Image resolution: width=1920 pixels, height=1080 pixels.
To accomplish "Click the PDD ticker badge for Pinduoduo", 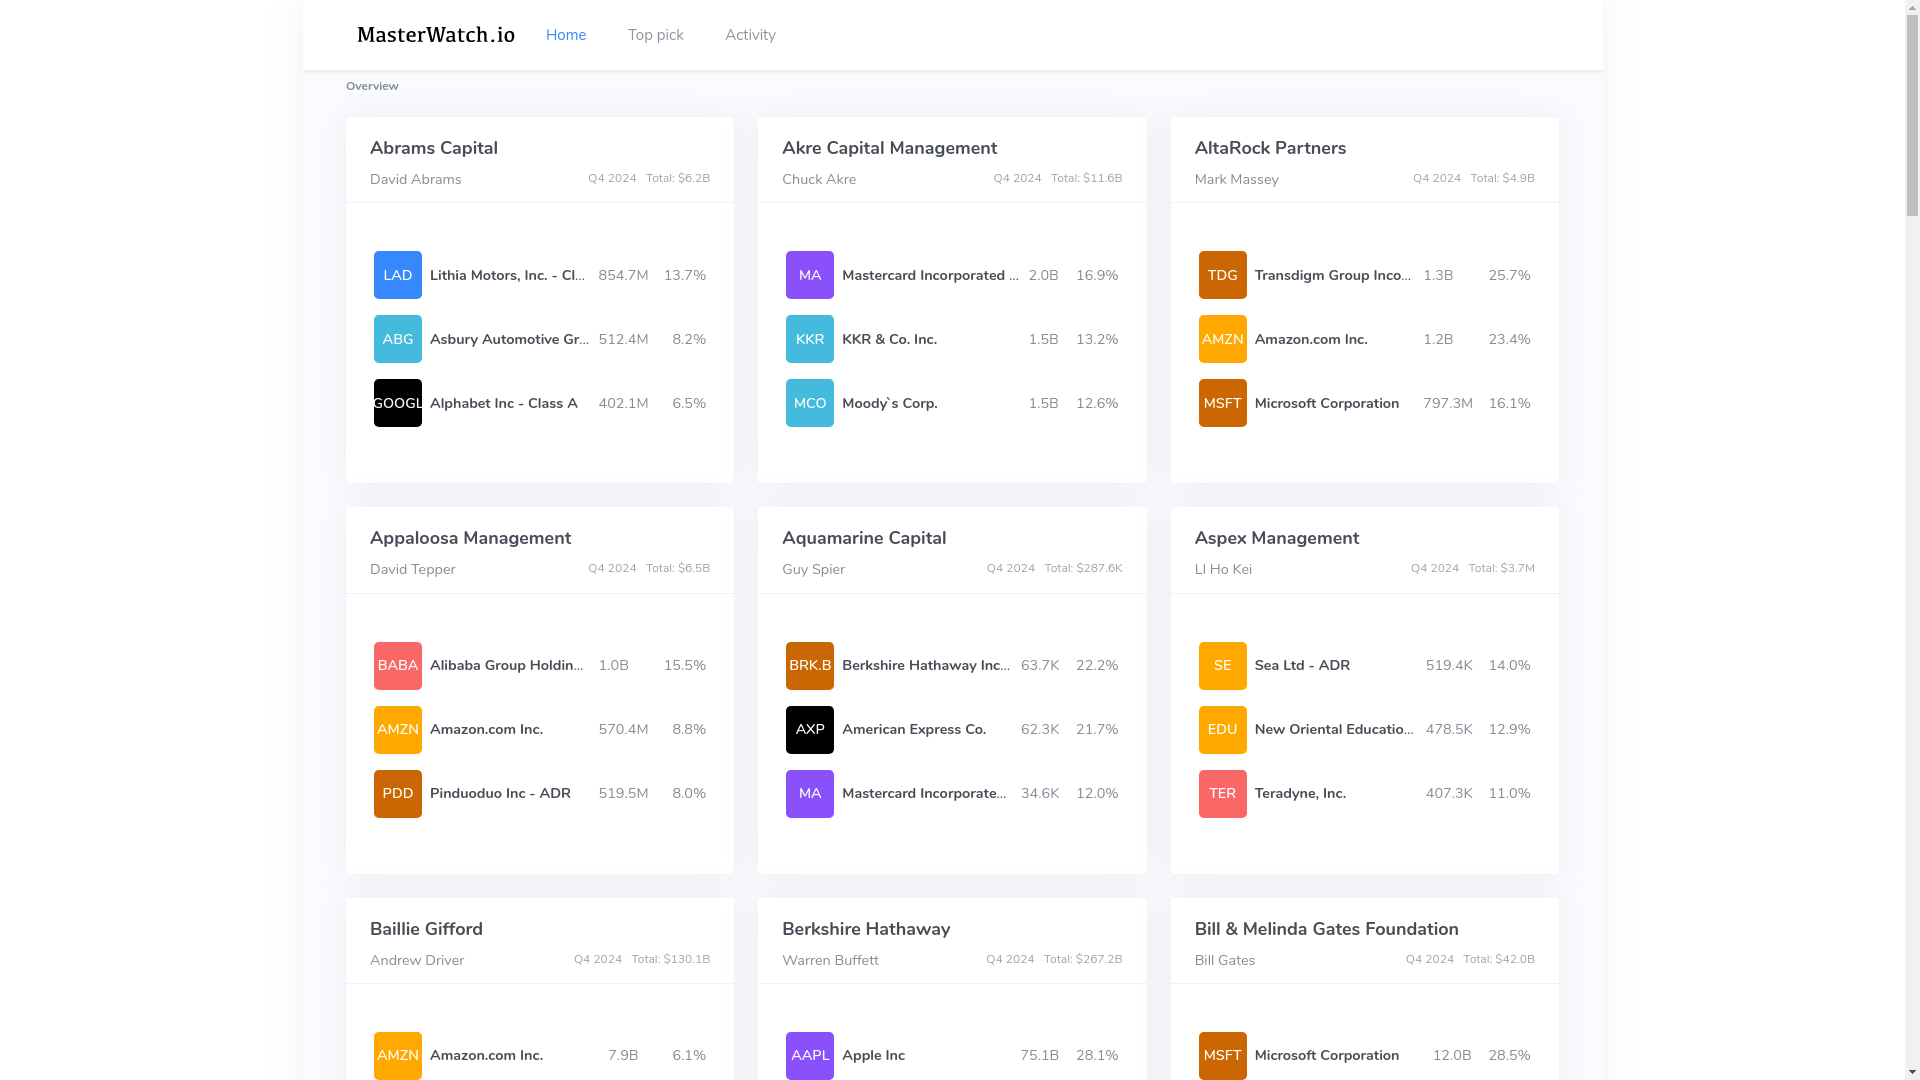I will 398,794.
